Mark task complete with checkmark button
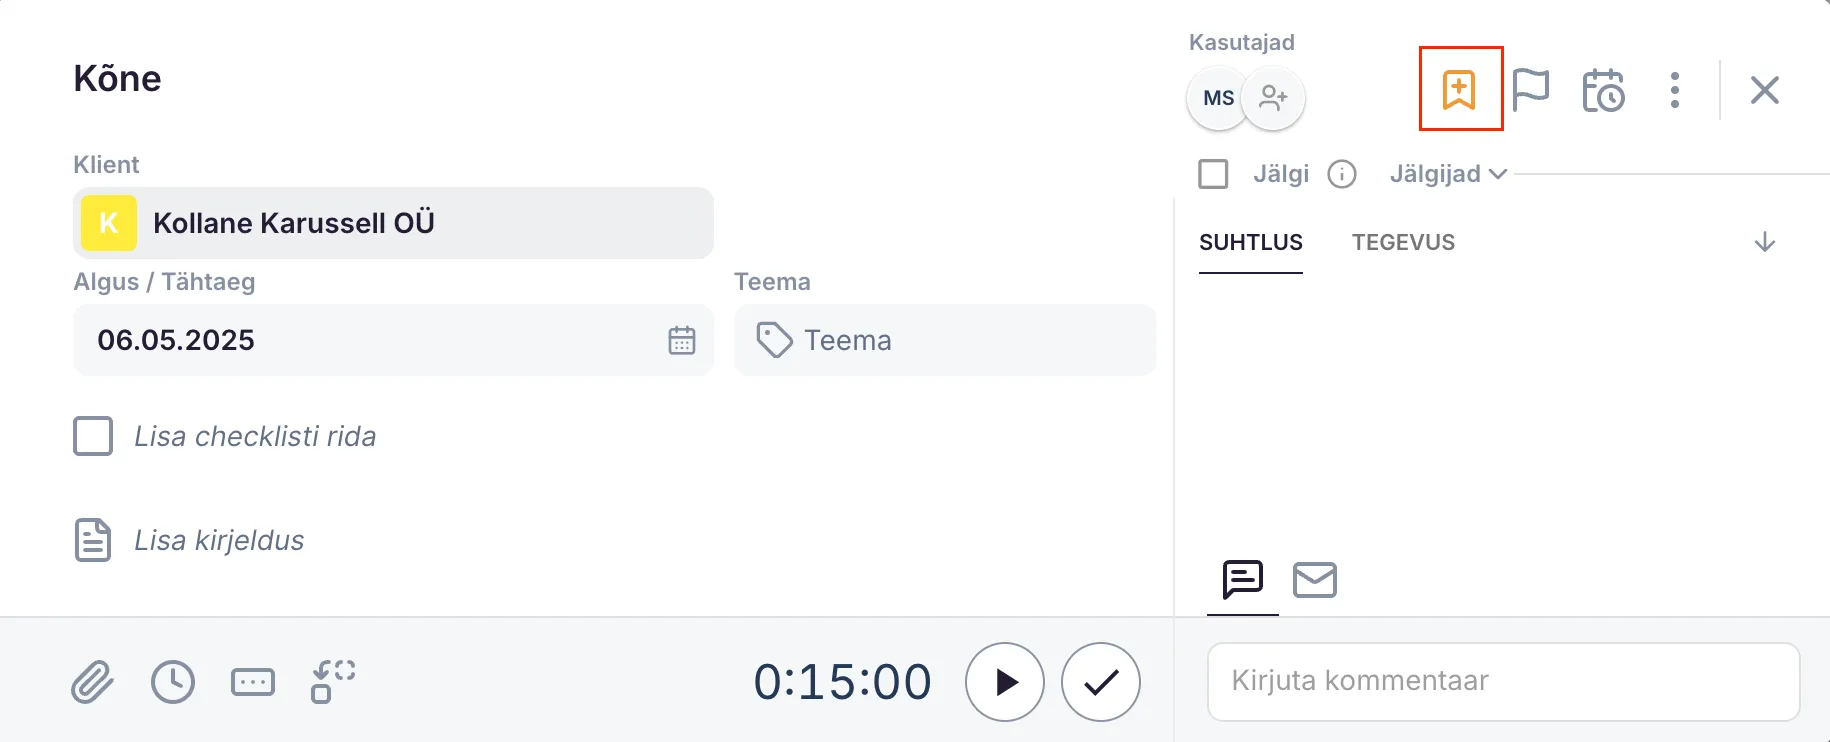The height and width of the screenshot is (742, 1830). point(1100,682)
